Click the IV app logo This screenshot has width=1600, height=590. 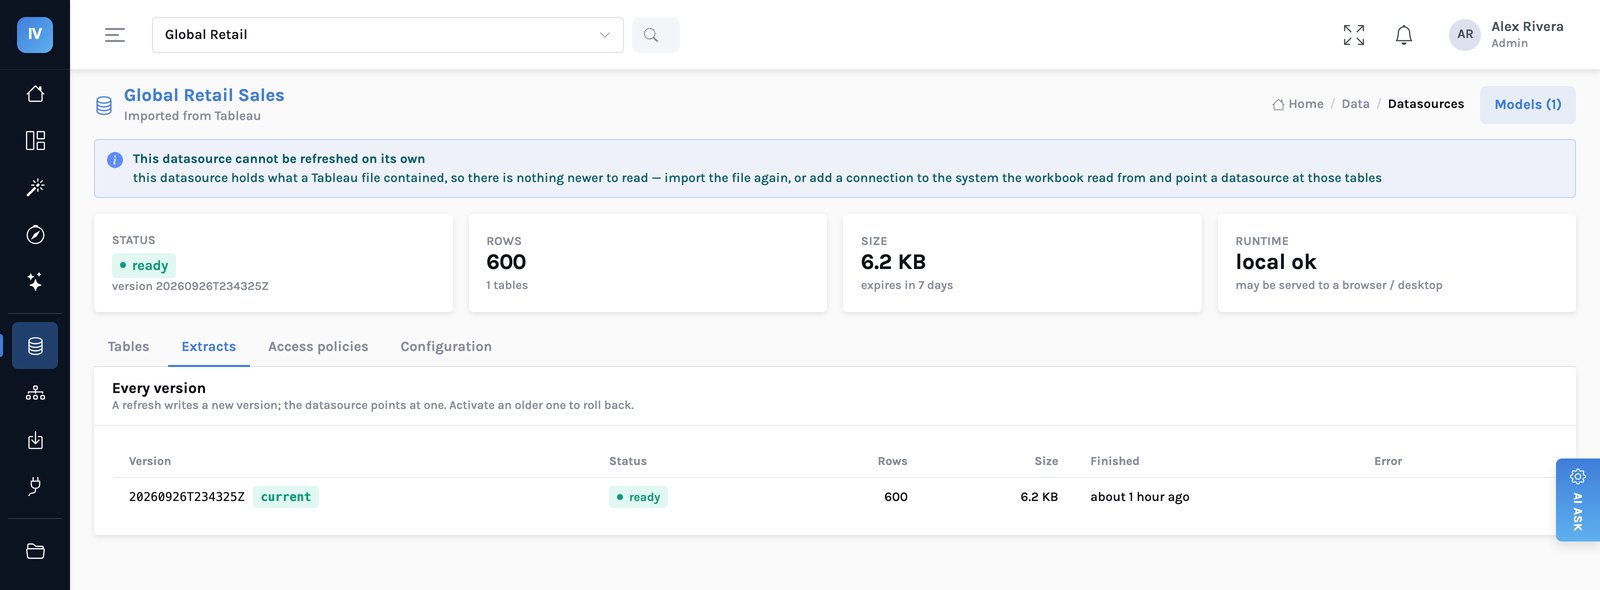point(35,35)
